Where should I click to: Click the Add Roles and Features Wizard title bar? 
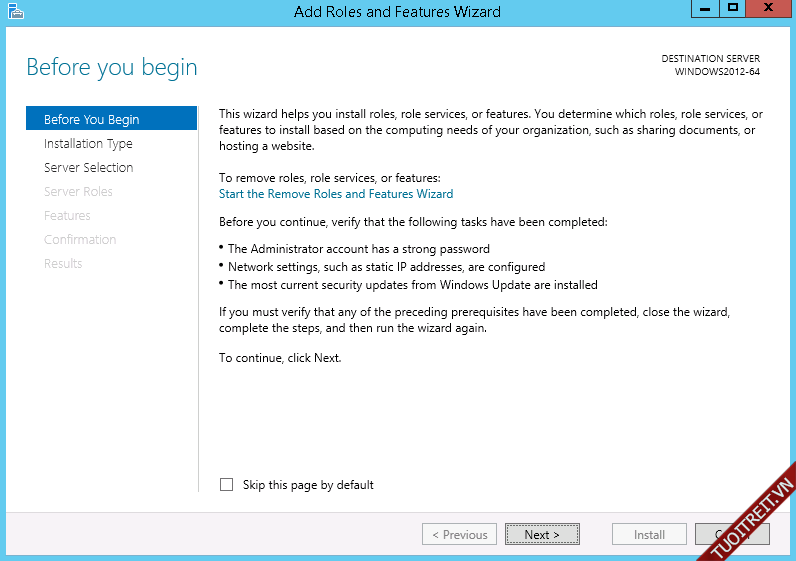click(x=397, y=12)
